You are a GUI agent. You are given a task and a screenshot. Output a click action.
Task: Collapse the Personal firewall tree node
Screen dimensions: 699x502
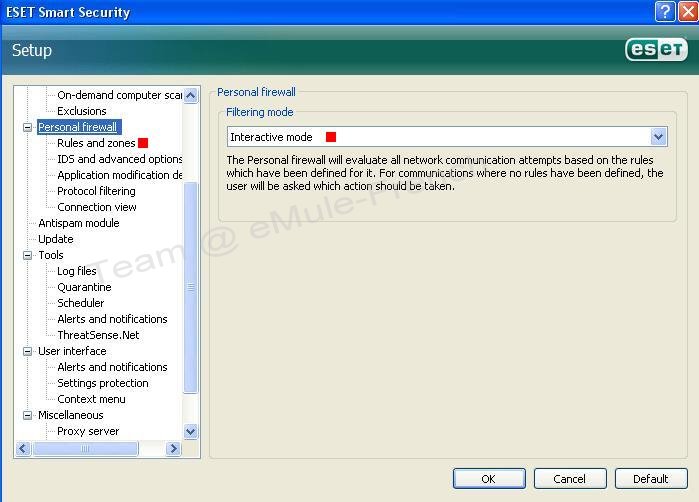[x=27, y=127]
